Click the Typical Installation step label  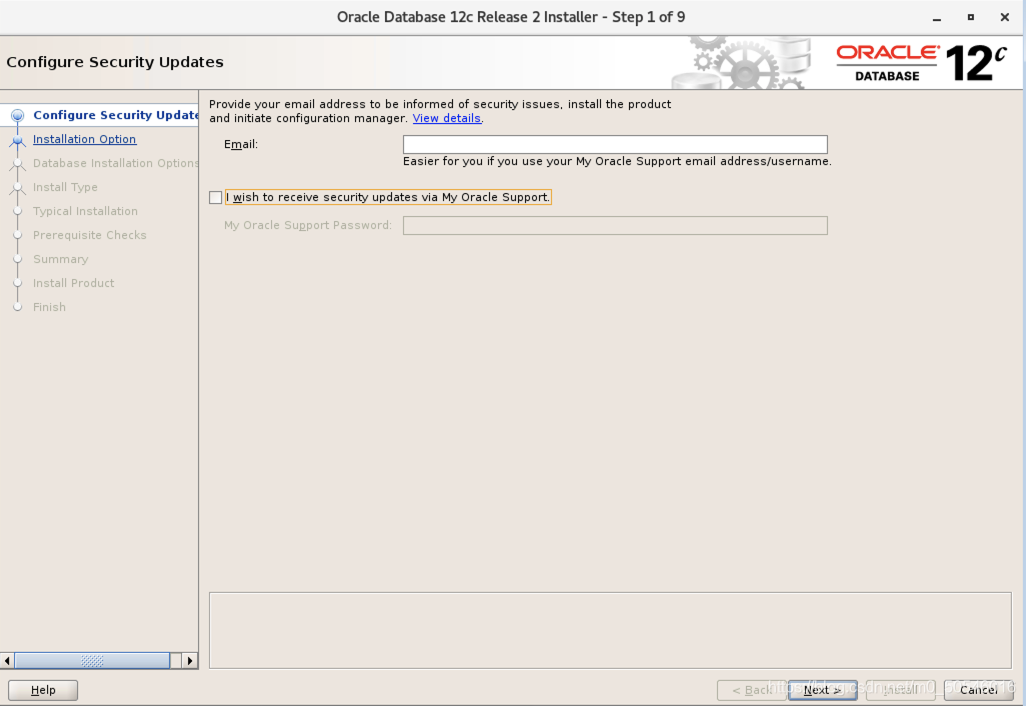pos(86,211)
